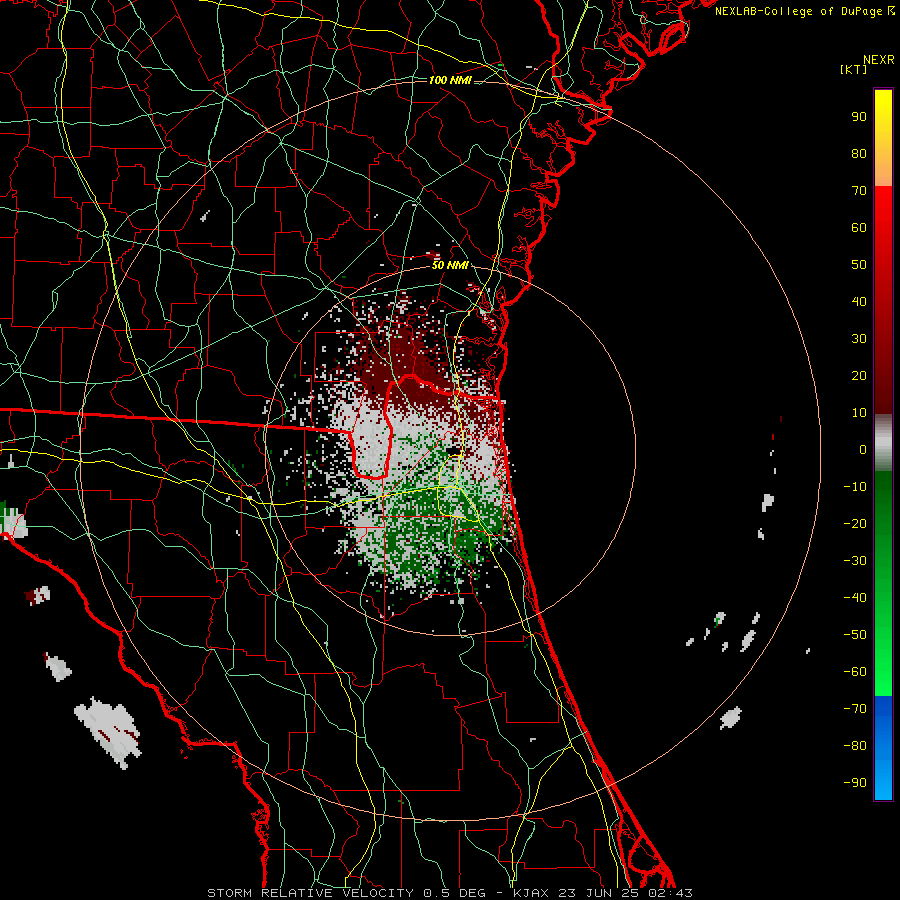Click the -30 scale value
The image size is (900, 900).
pyautogui.click(x=855, y=561)
